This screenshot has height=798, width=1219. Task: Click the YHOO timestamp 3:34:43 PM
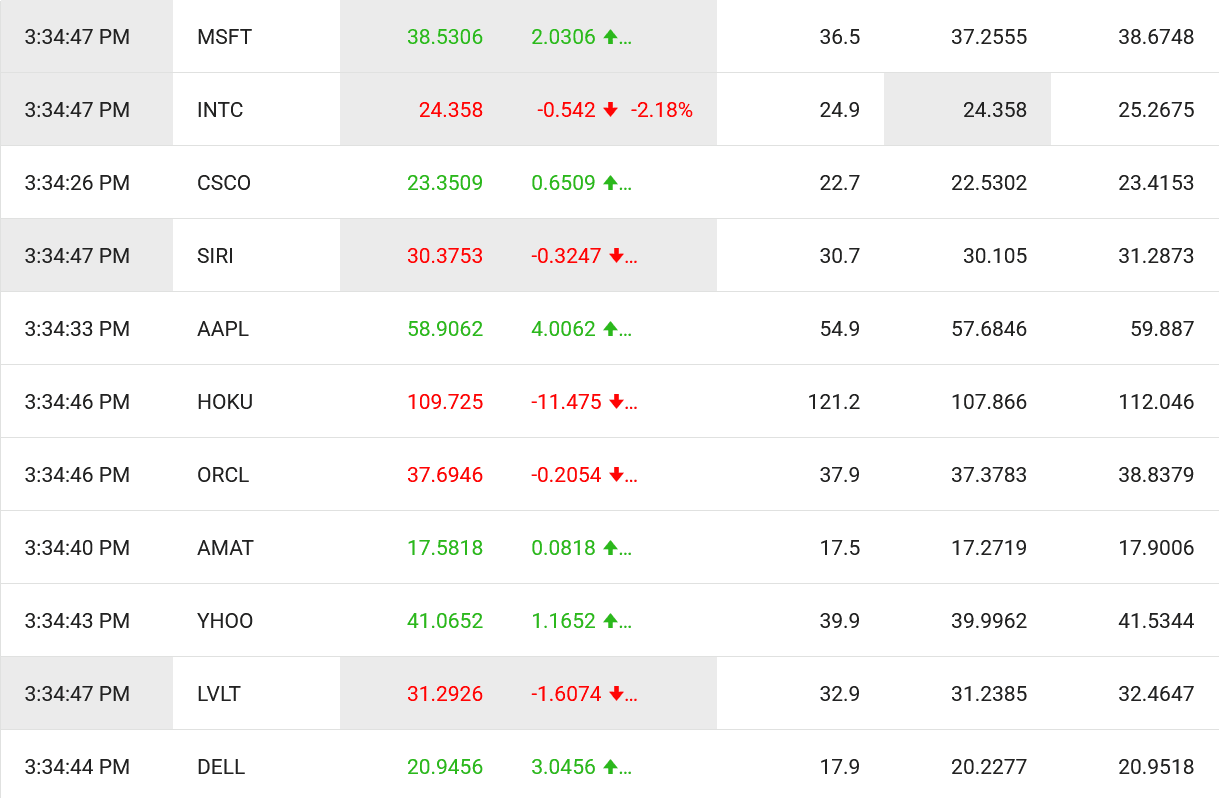pos(77,621)
